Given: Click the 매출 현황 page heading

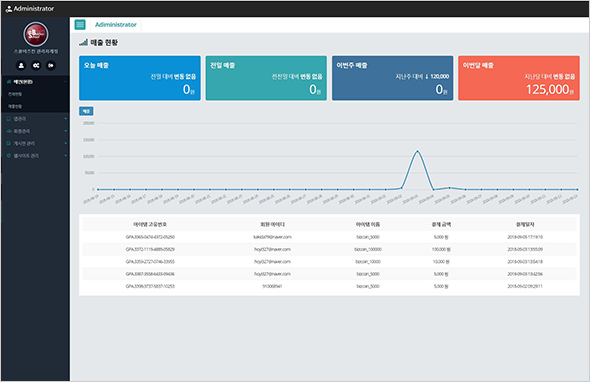Looking at the screenshot, I should (104, 43).
